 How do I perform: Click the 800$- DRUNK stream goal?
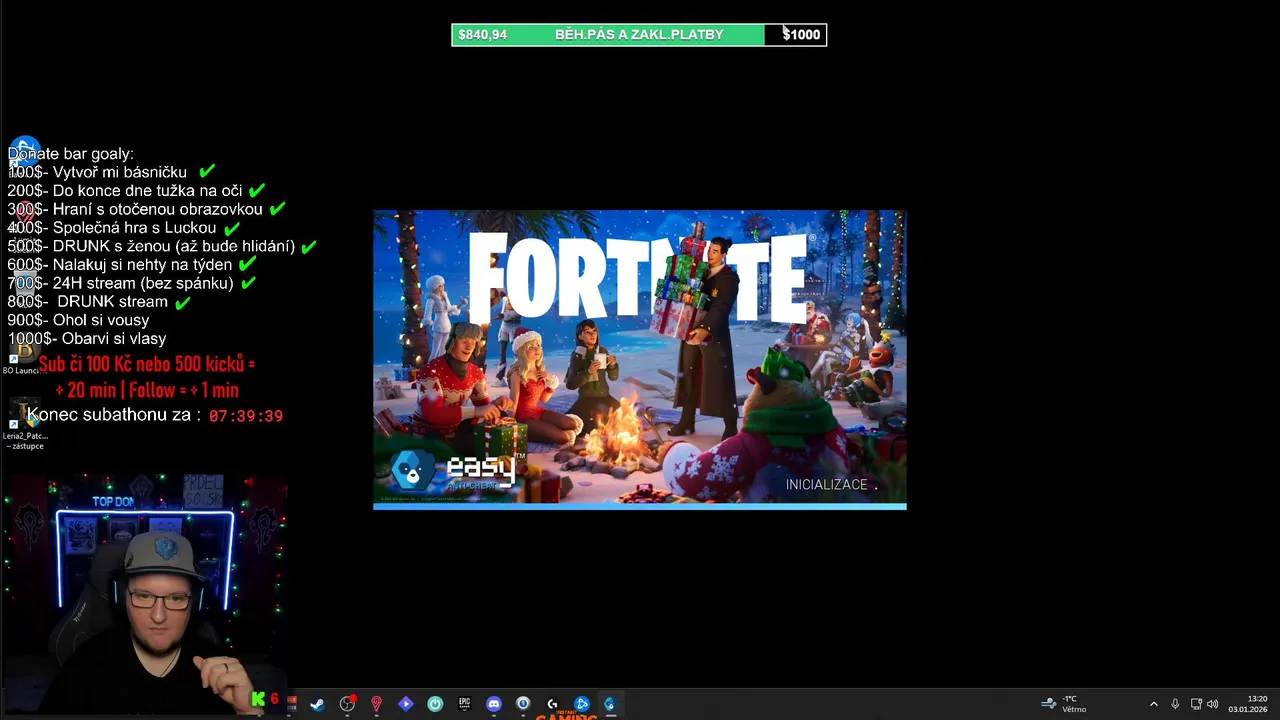88,302
